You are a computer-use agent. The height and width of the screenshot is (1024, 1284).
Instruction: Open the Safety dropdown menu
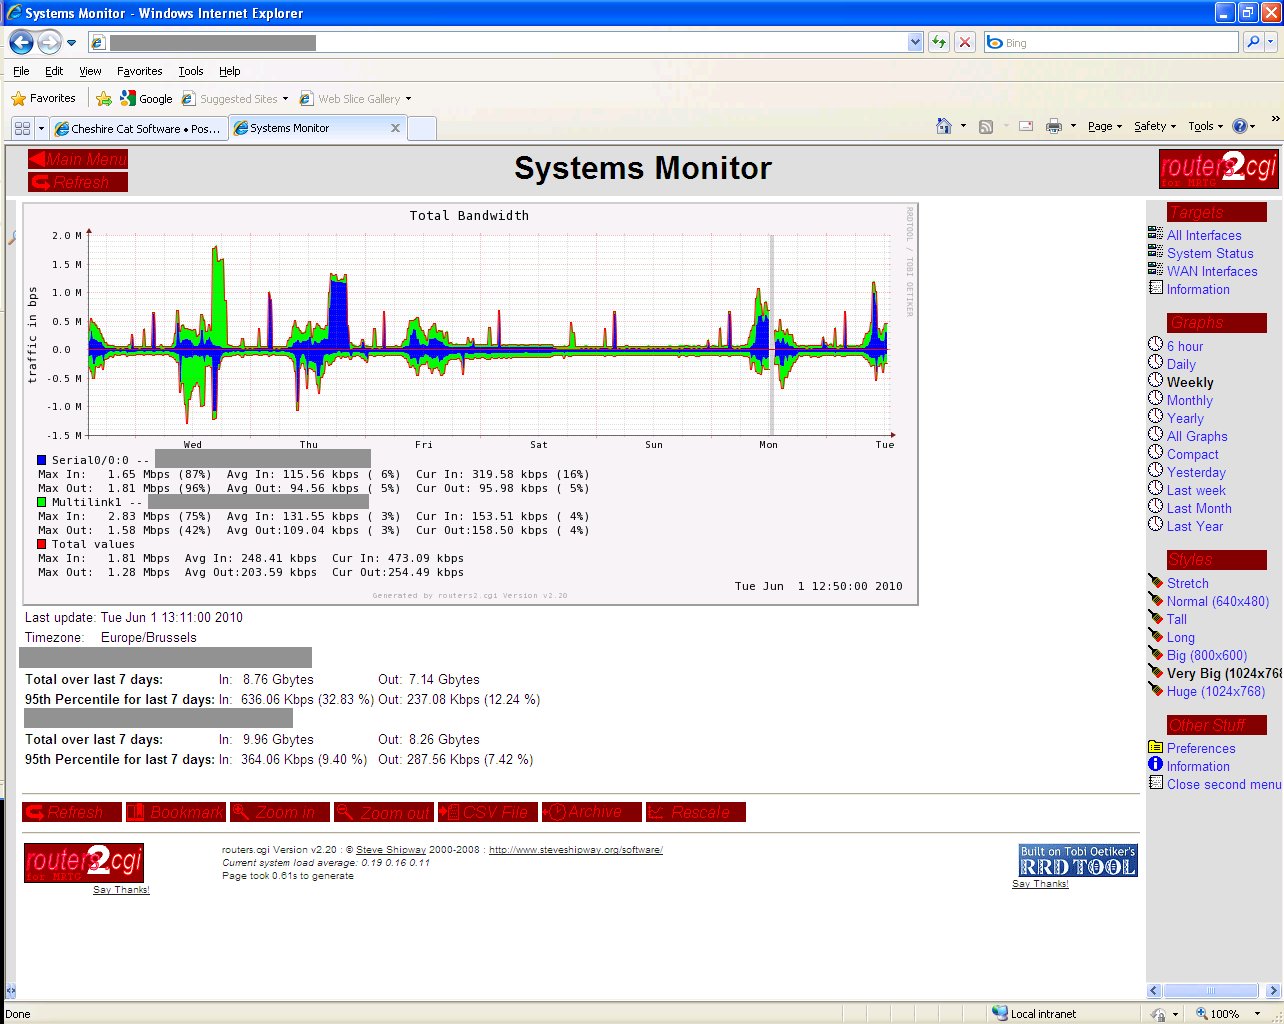coord(1154,127)
